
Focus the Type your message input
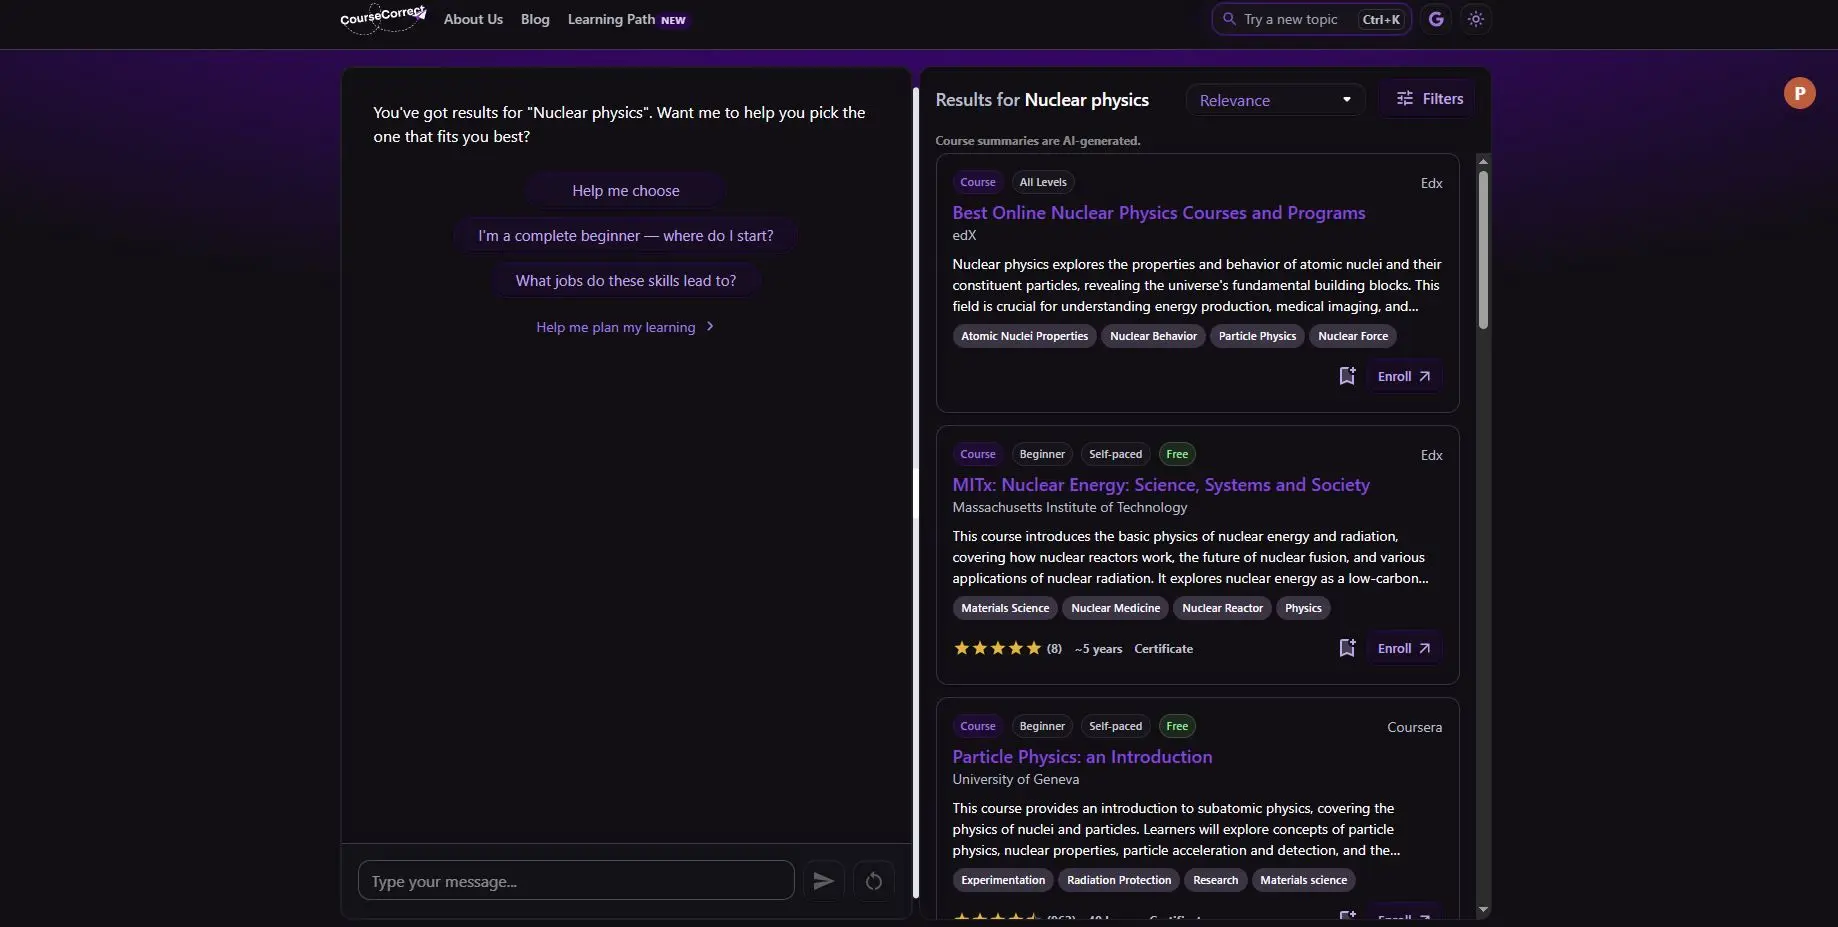tap(576, 881)
